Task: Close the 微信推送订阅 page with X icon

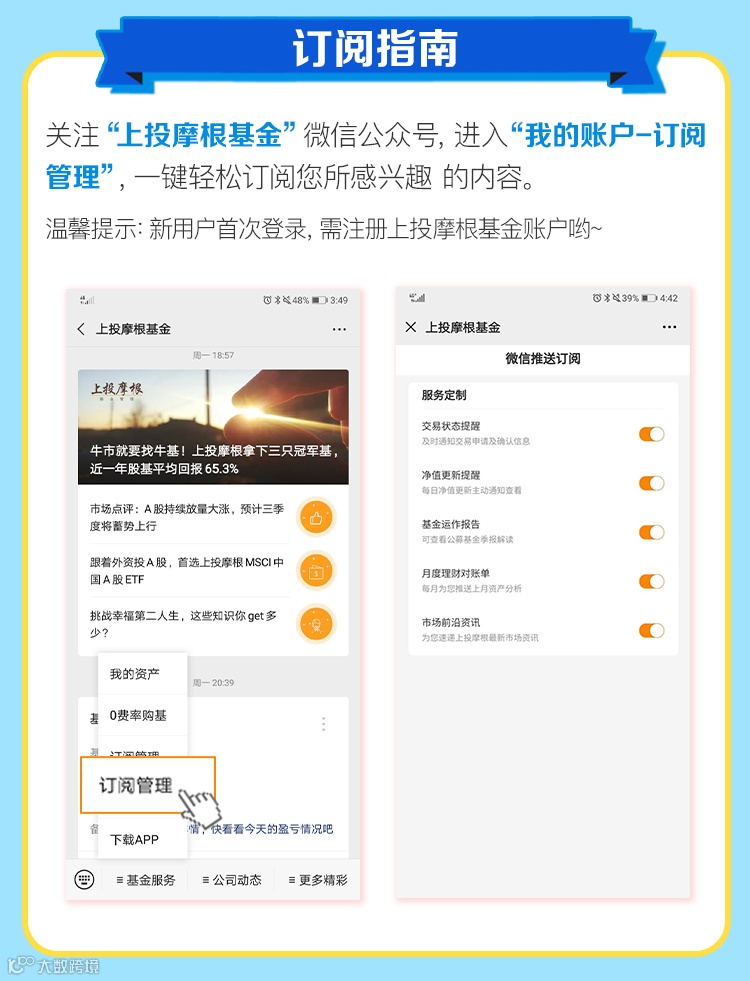Action: (410, 327)
